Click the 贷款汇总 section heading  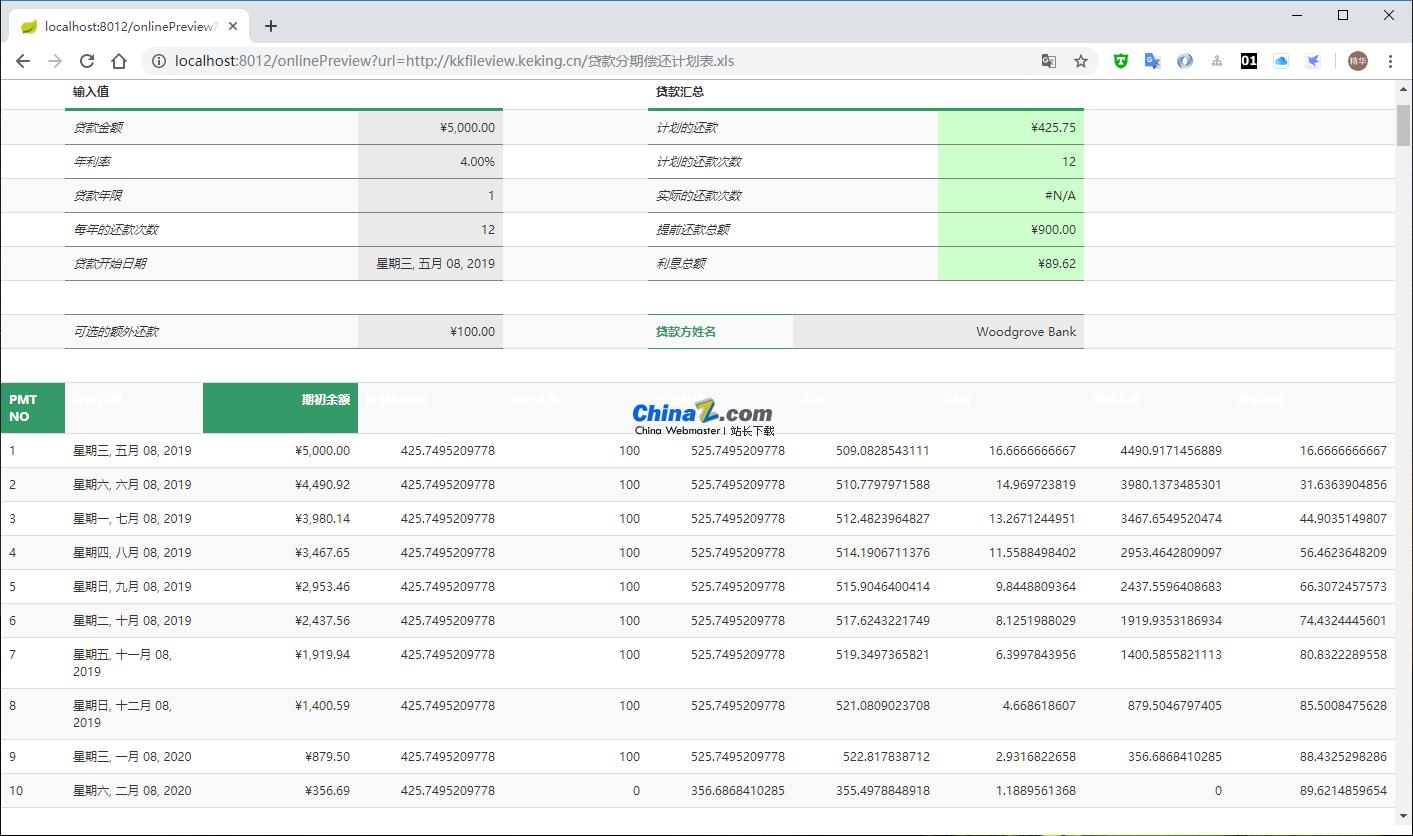(x=680, y=92)
